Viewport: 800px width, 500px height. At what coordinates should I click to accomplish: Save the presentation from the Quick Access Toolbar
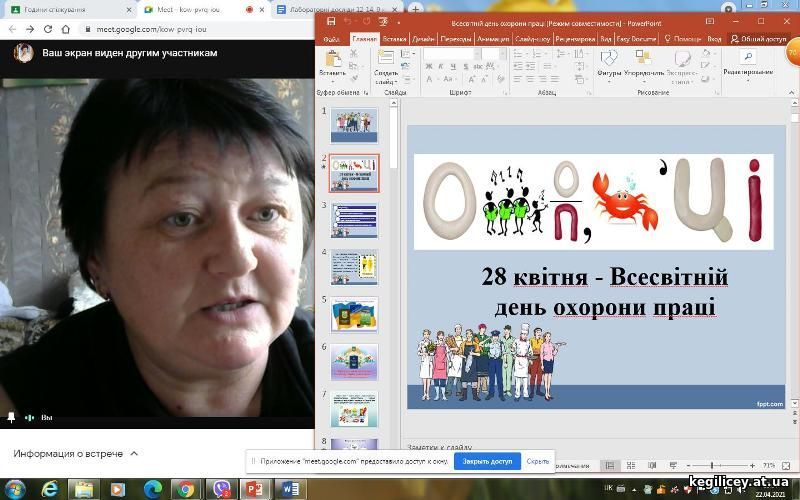tap(331, 21)
